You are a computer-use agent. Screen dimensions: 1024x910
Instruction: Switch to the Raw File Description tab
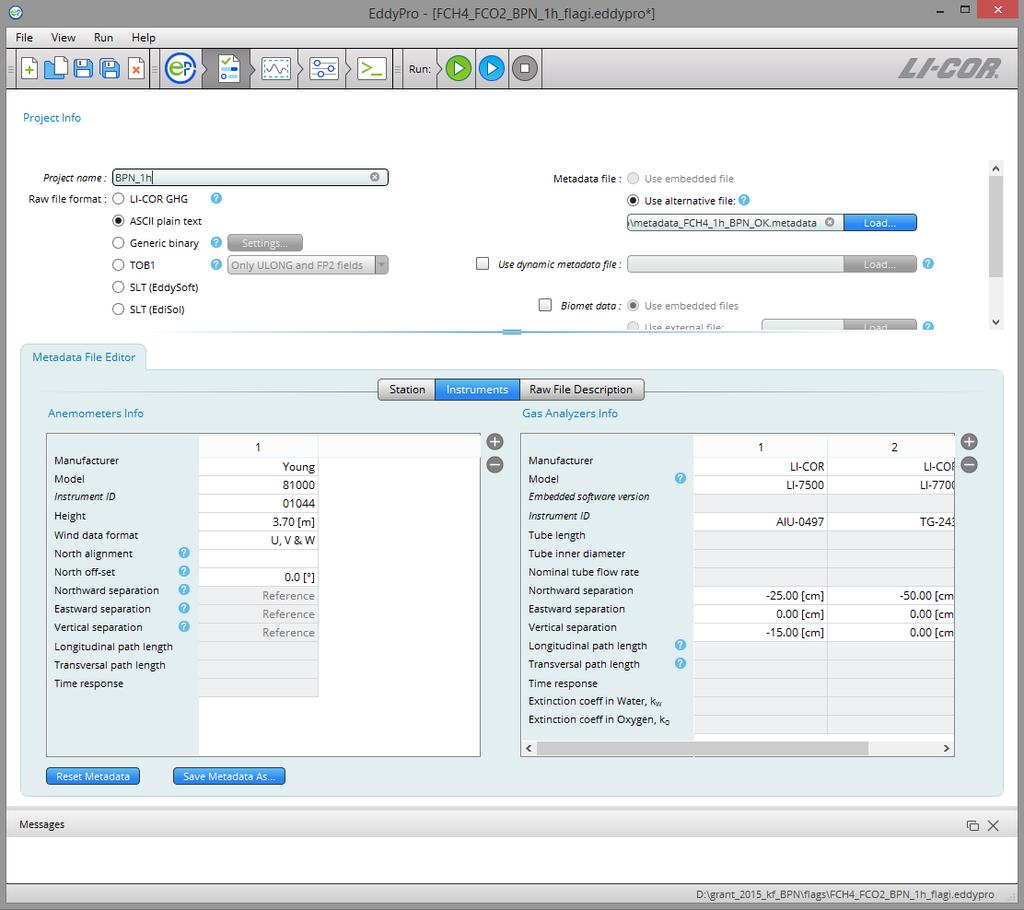581,389
